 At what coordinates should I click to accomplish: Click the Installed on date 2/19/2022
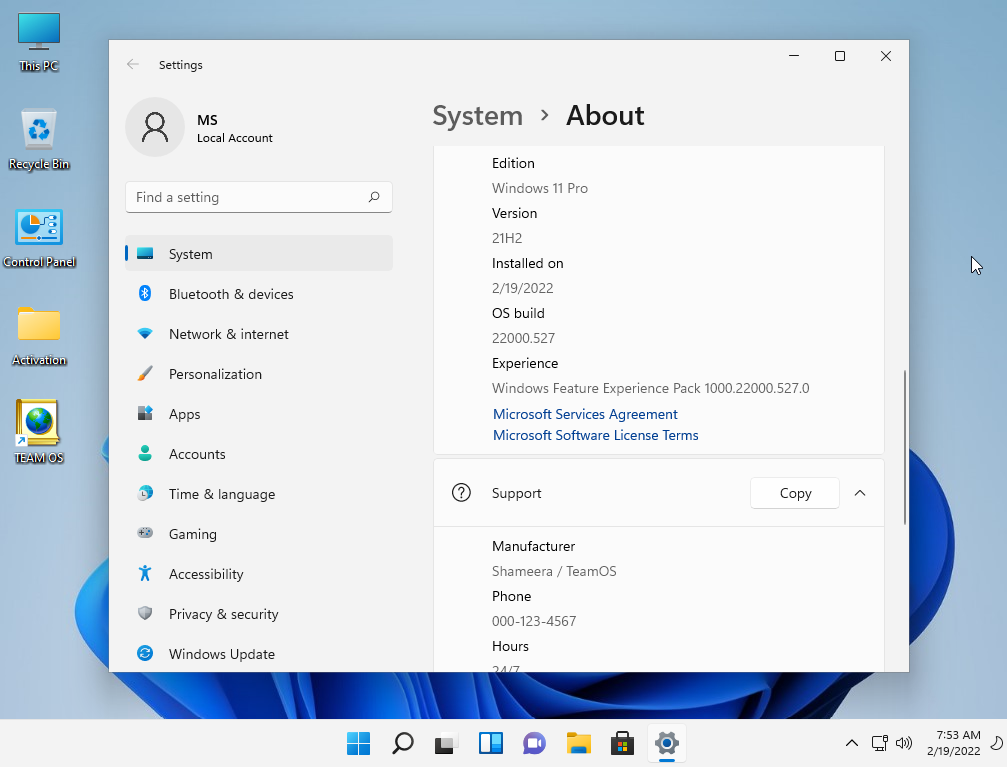(x=522, y=288)
